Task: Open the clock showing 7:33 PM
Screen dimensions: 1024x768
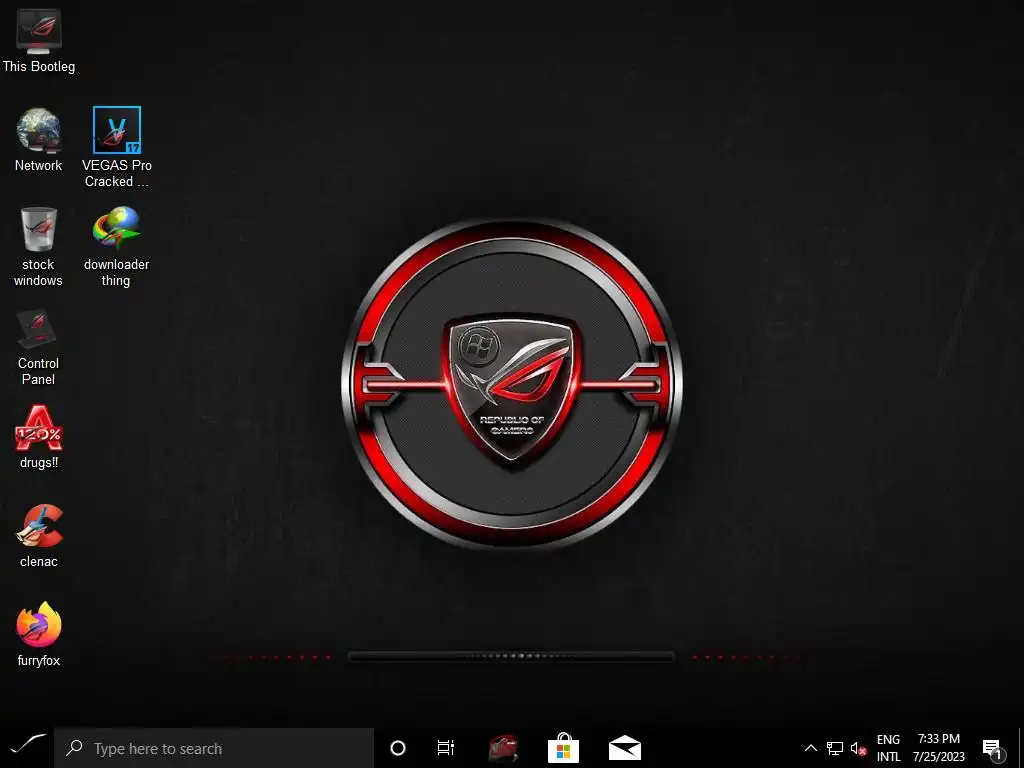Action: (x=938, y=748)
